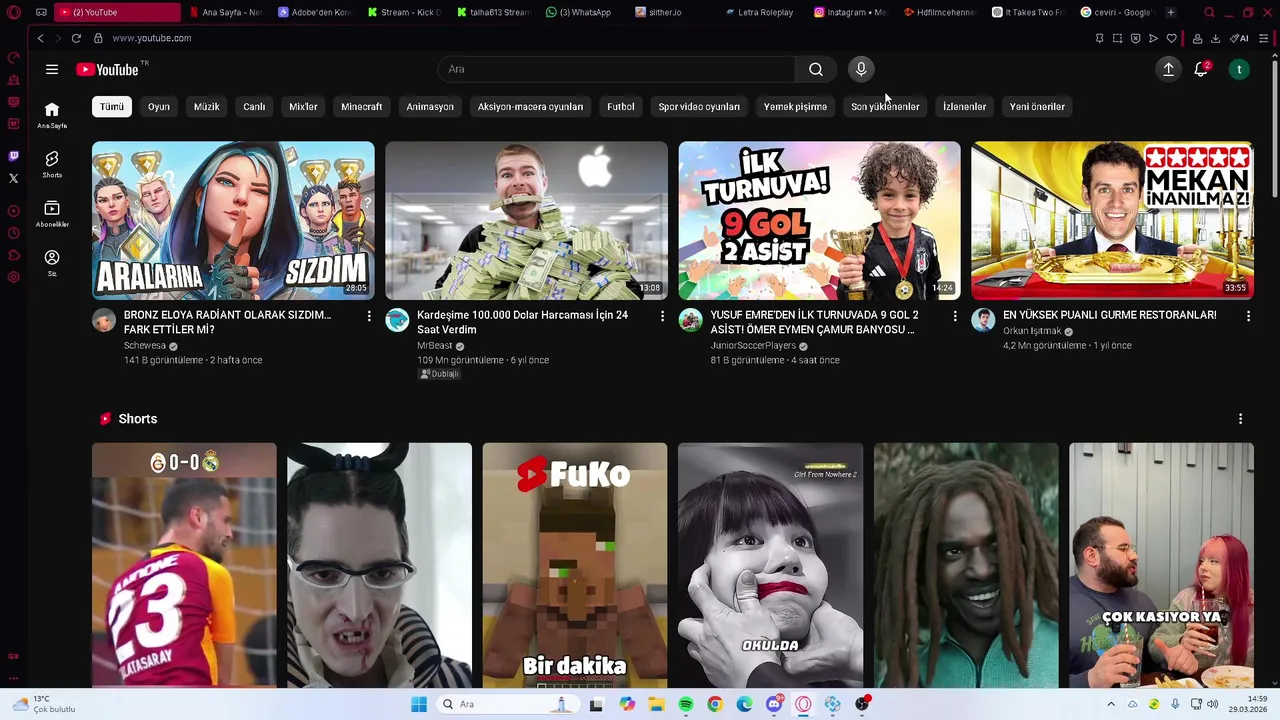1280x720 pixels.
Task: Open options for Kardeşime 100.000 Dolar video
Action: tap(662, 316)
